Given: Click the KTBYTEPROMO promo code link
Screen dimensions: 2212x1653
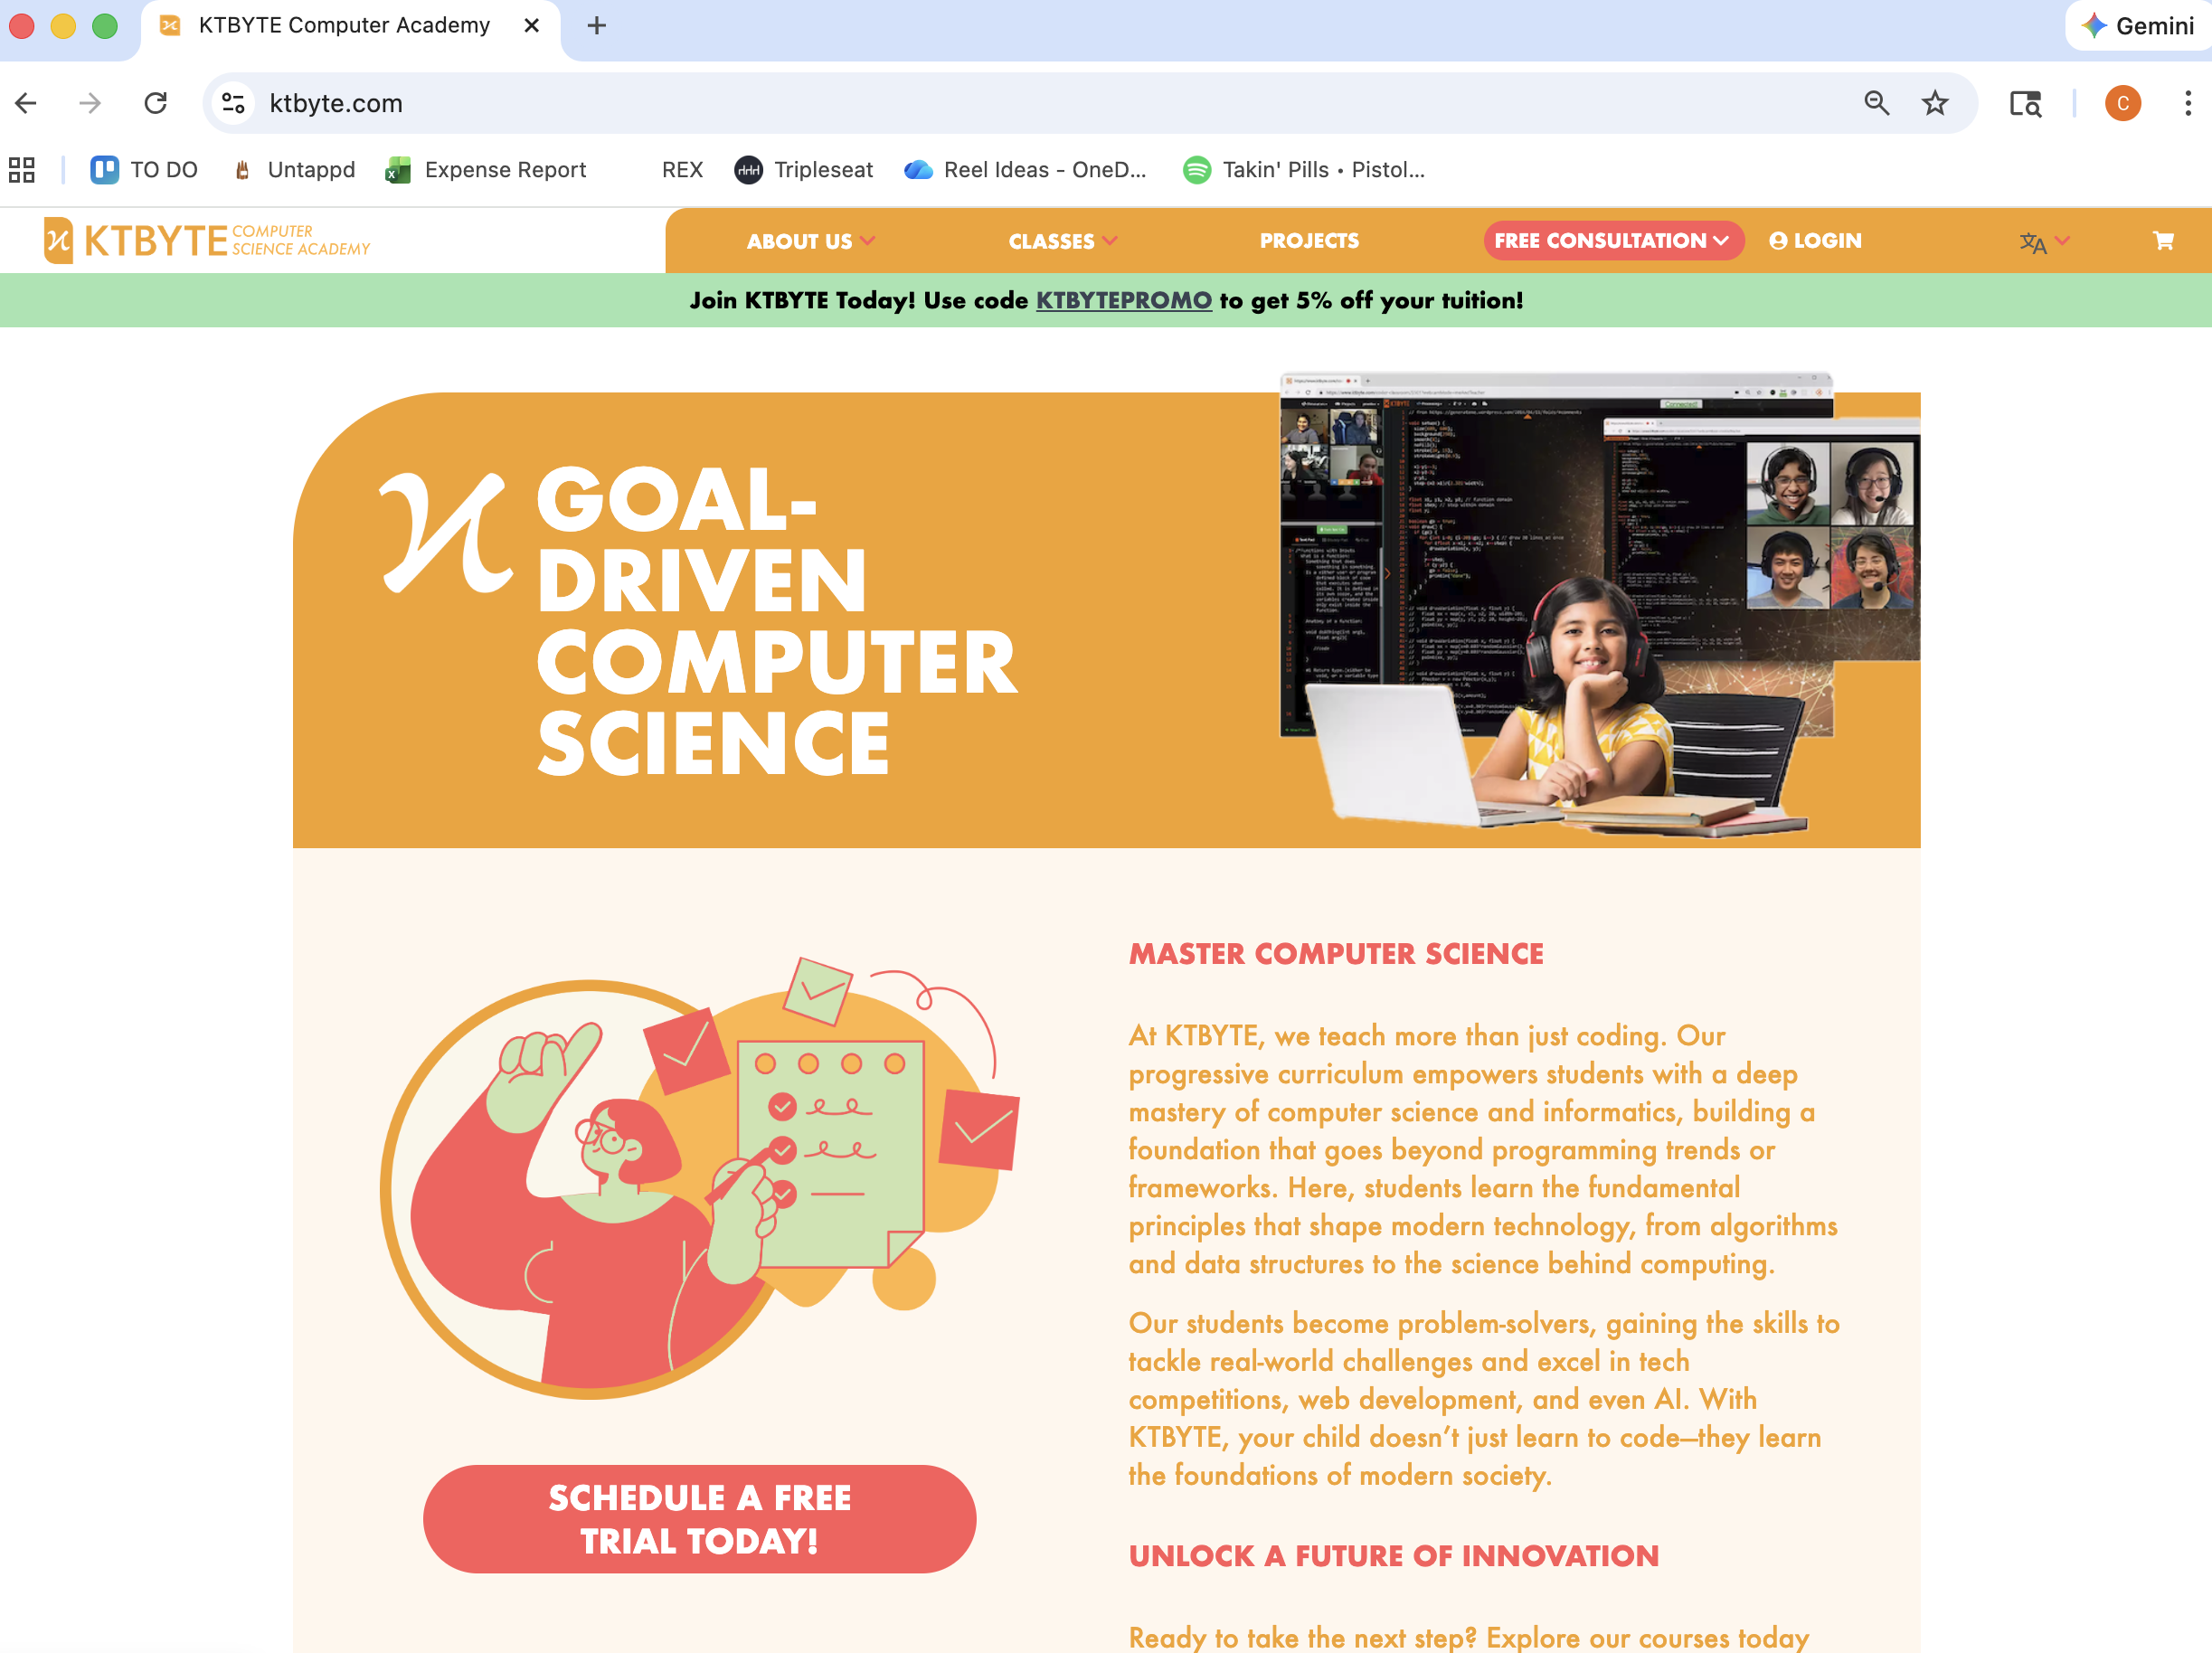Looking at the screenshot, I should coord(1123,300).
